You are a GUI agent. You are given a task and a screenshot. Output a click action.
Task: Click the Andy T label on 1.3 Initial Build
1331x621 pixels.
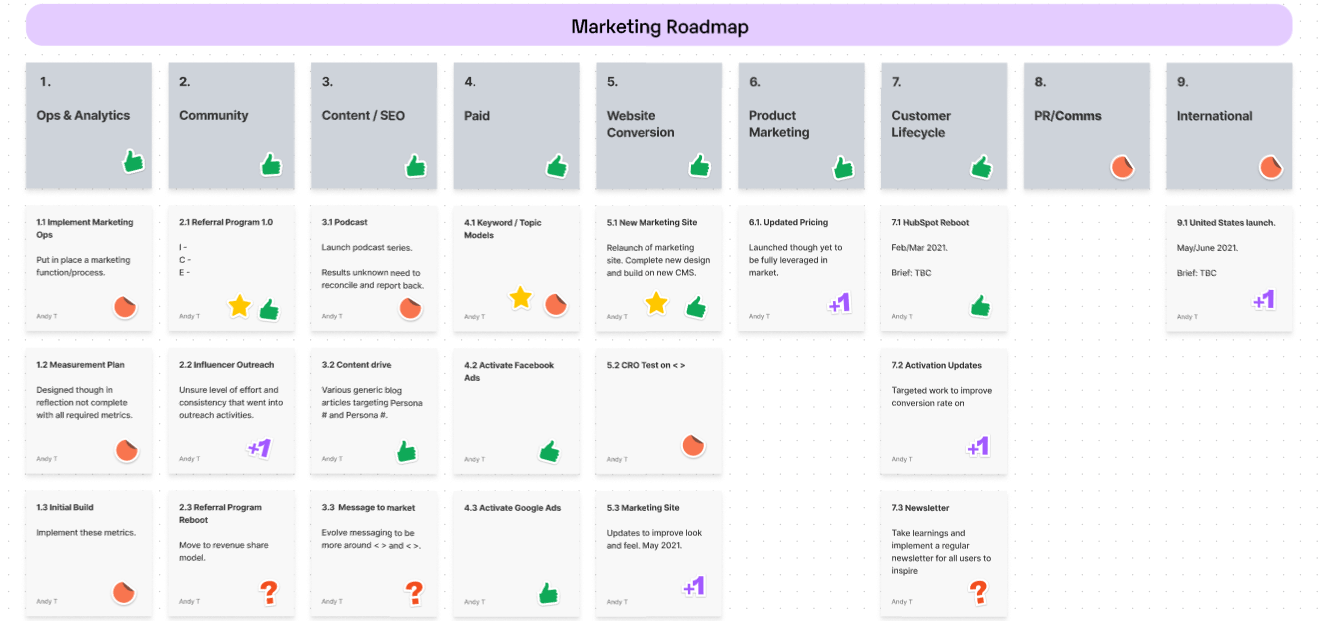(46, 601)
